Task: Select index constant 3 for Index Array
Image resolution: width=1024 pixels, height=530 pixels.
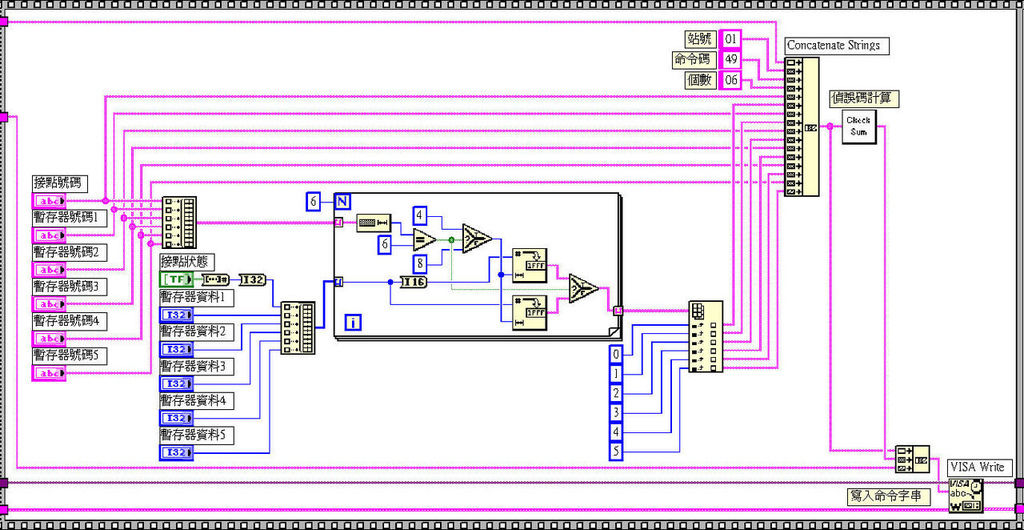Action: coord(616,413)
